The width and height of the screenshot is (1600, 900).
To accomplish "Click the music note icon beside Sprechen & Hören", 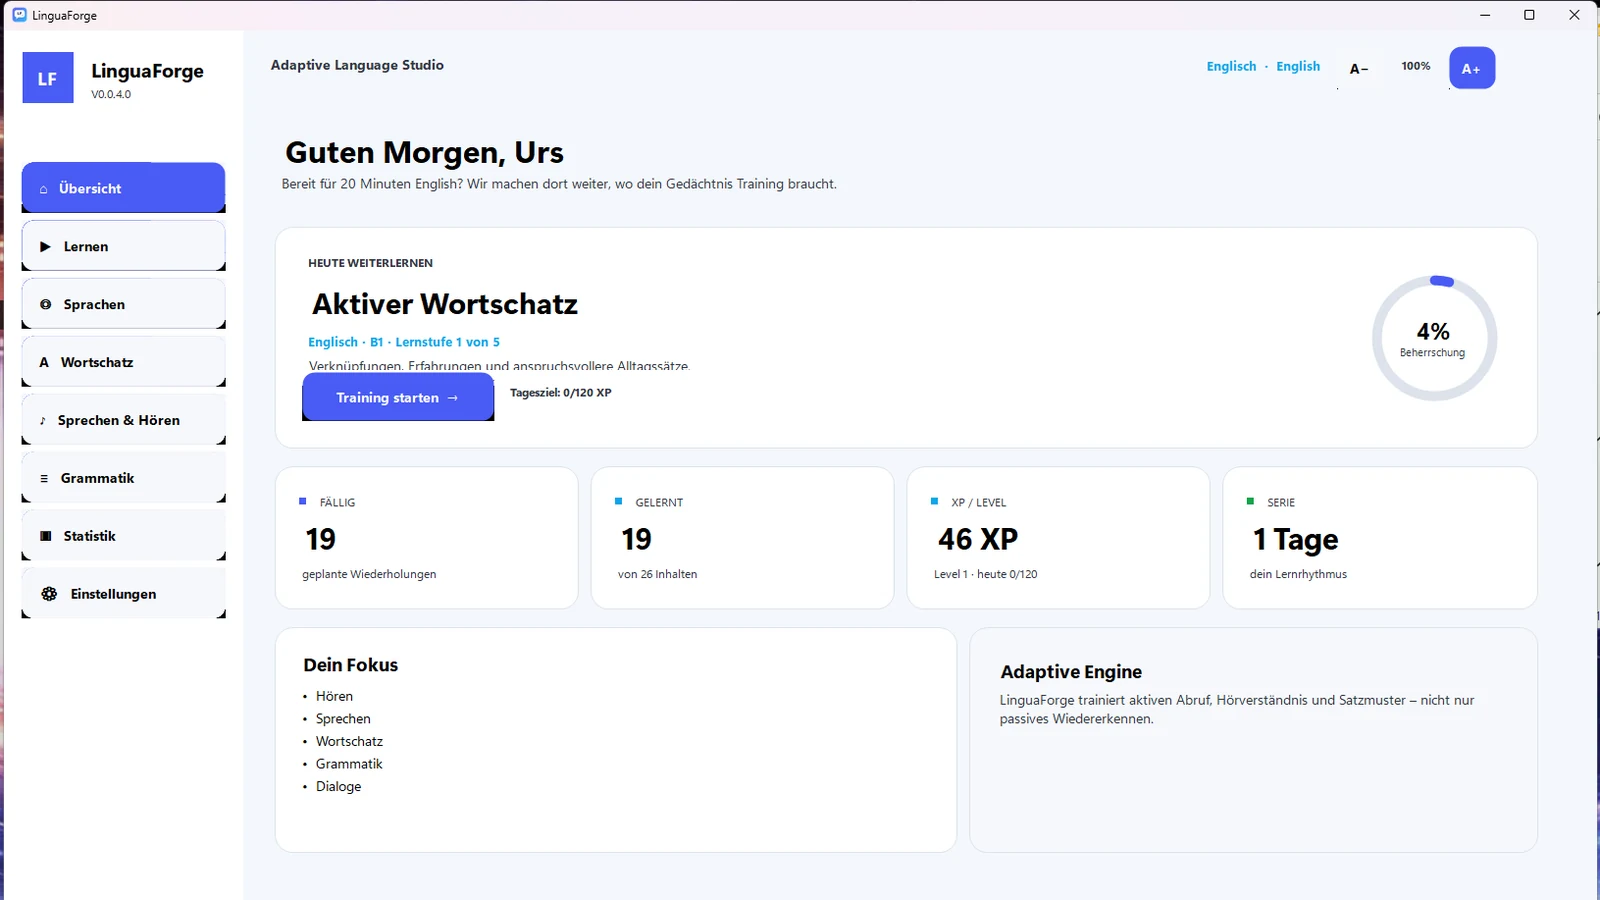I will pos(42,420).
